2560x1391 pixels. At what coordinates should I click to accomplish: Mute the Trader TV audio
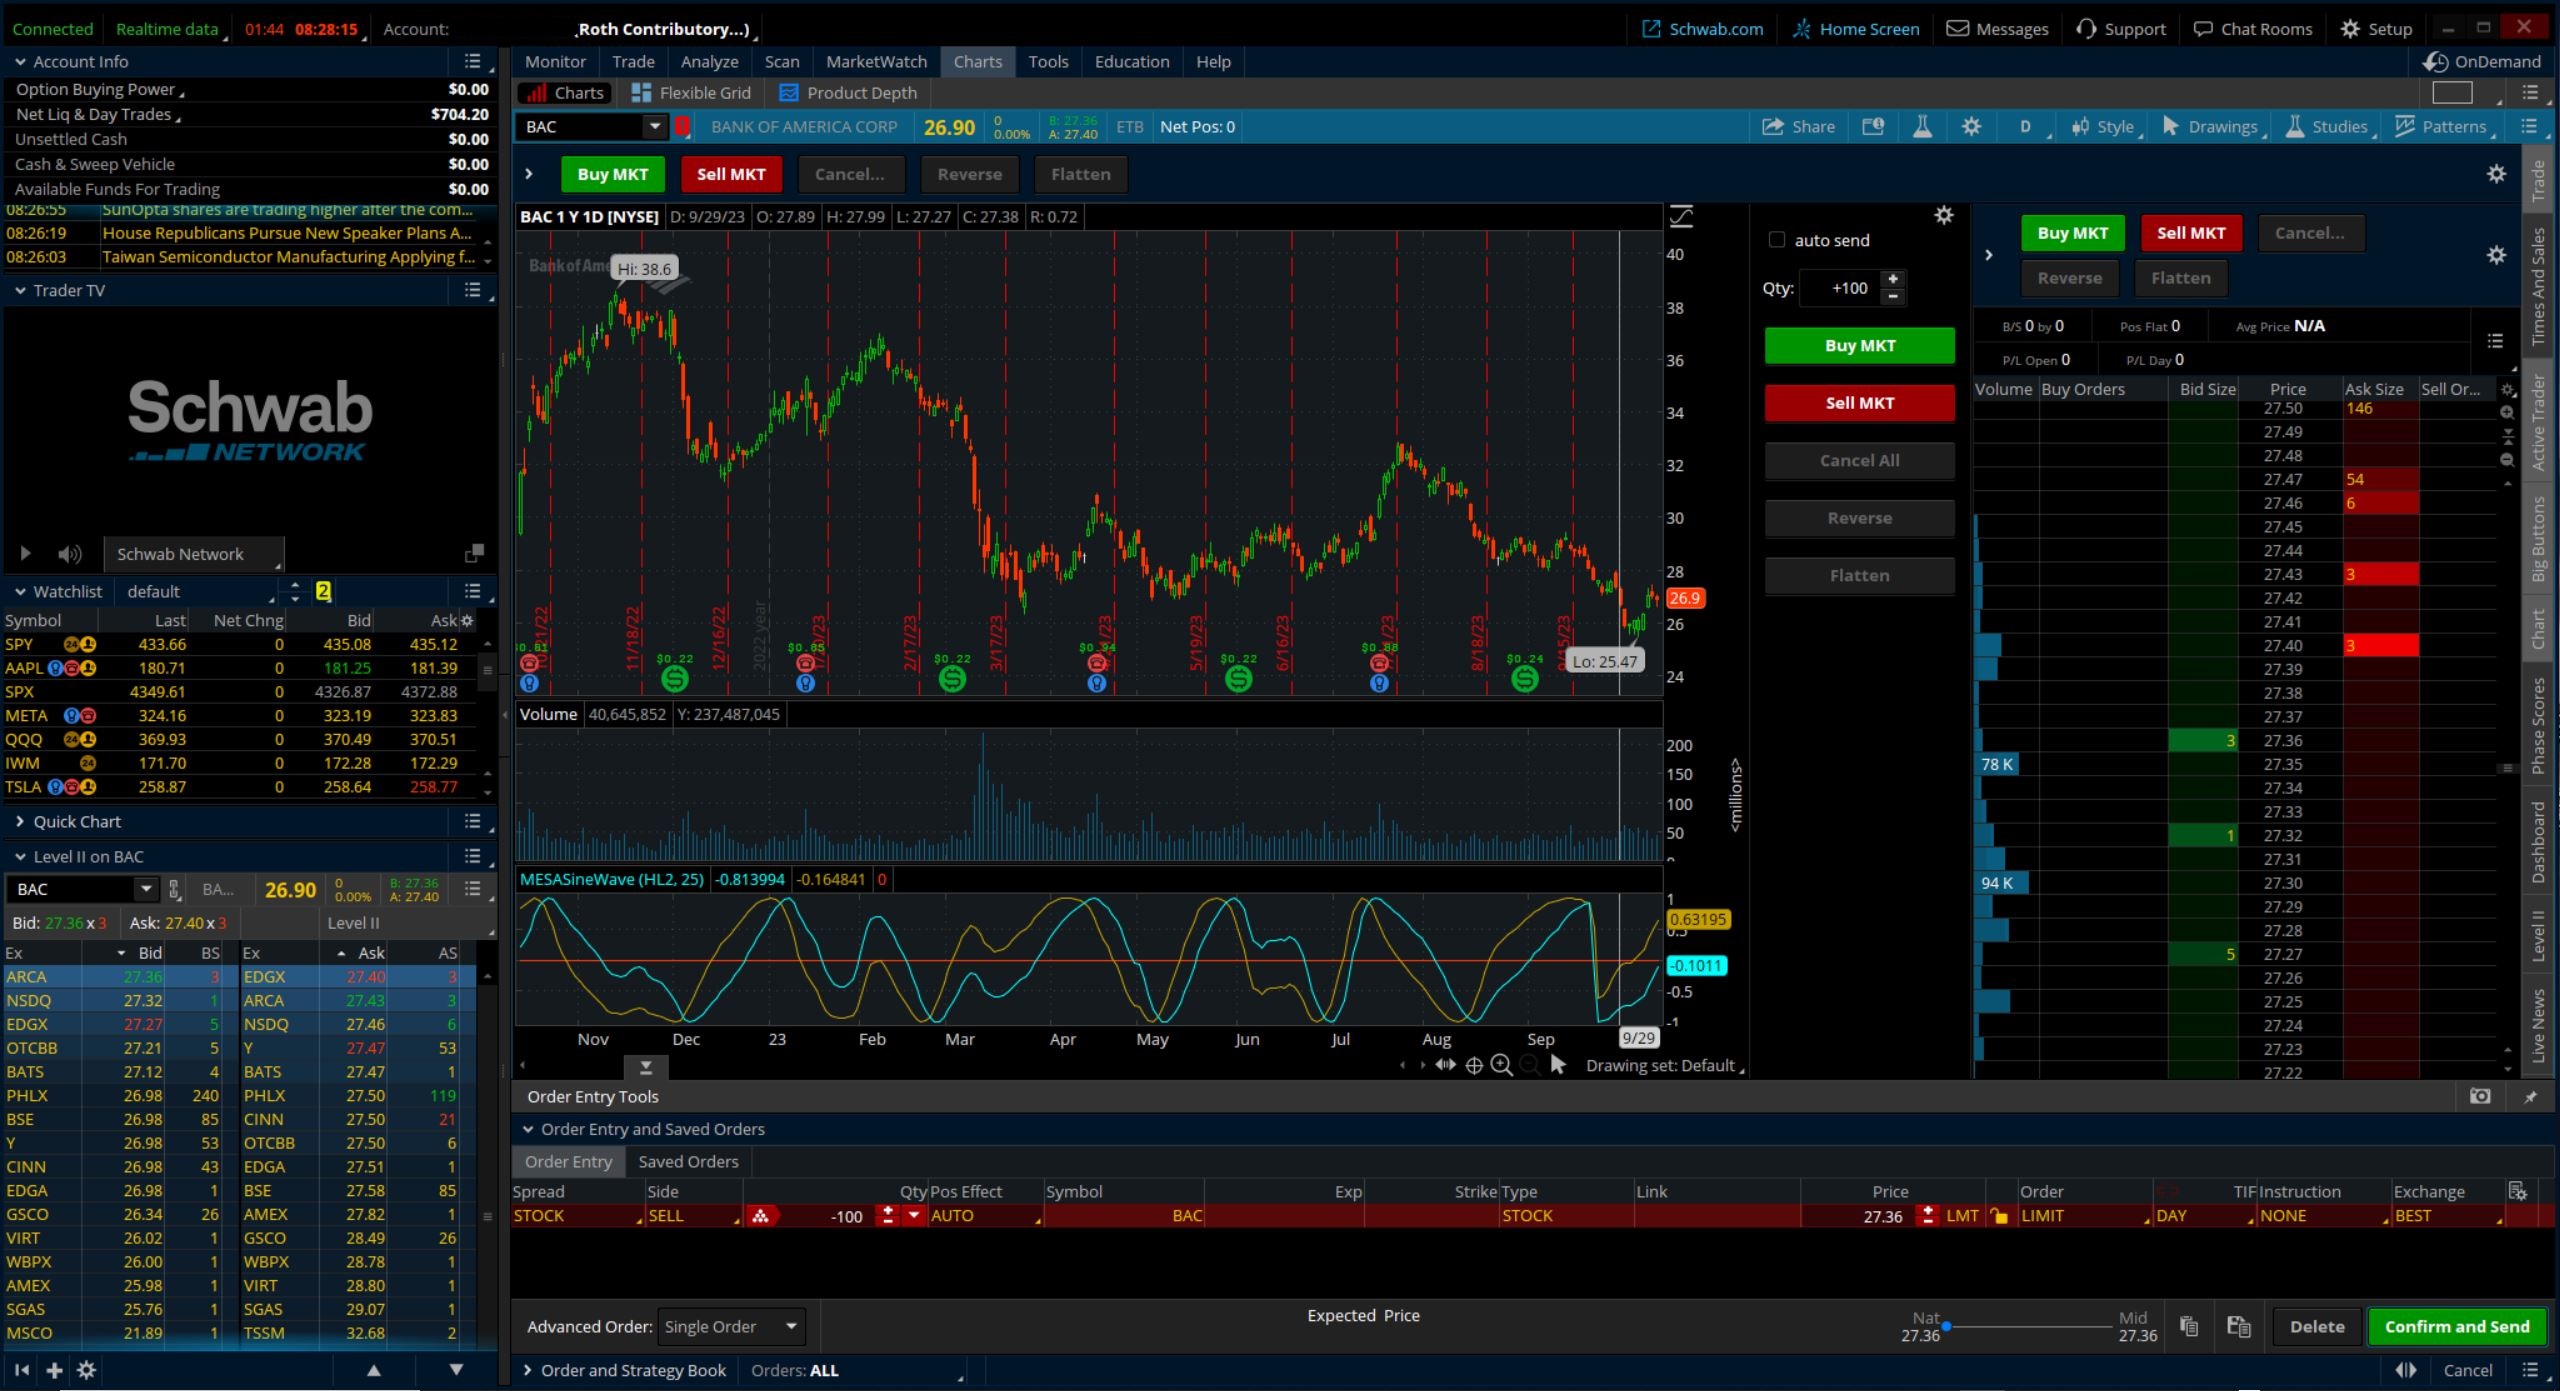pyautogui.click(x=69, y=554)
